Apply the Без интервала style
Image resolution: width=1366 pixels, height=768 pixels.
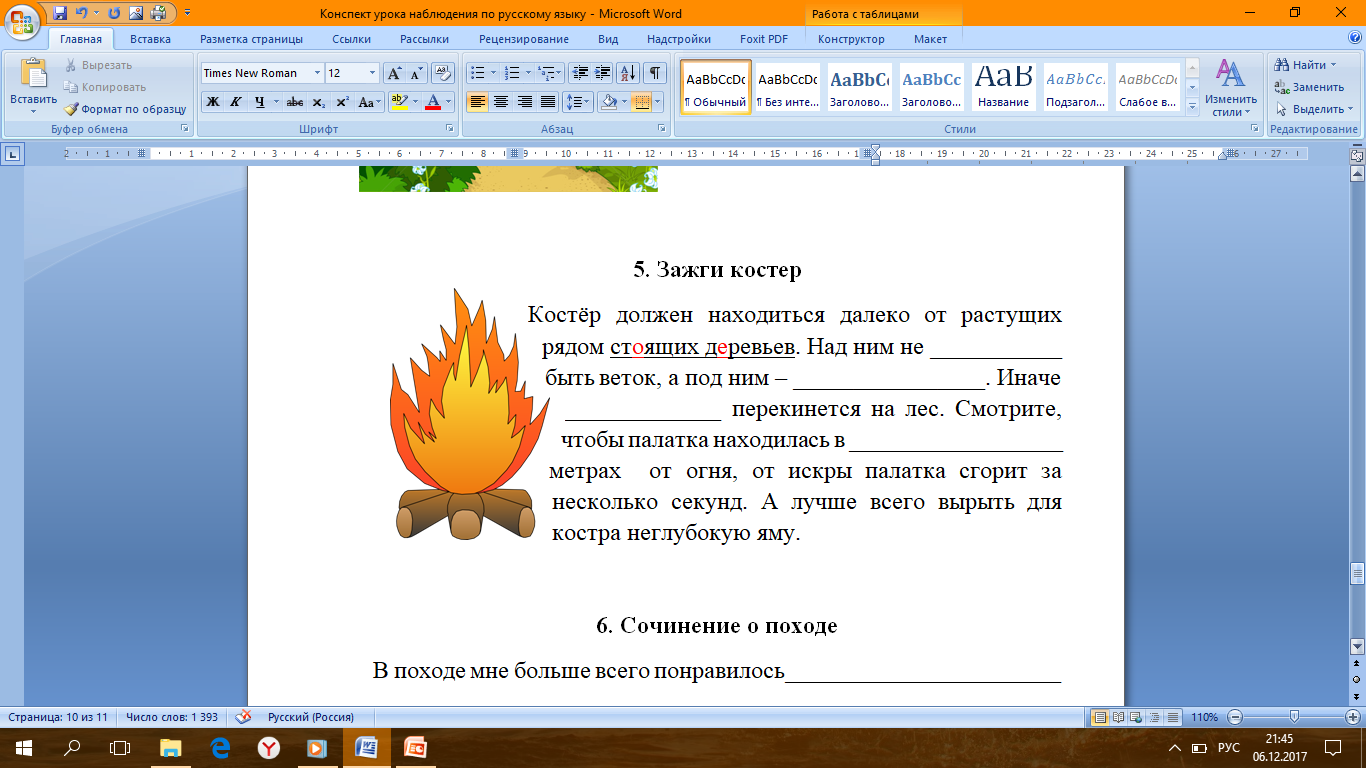pos(787,87)
